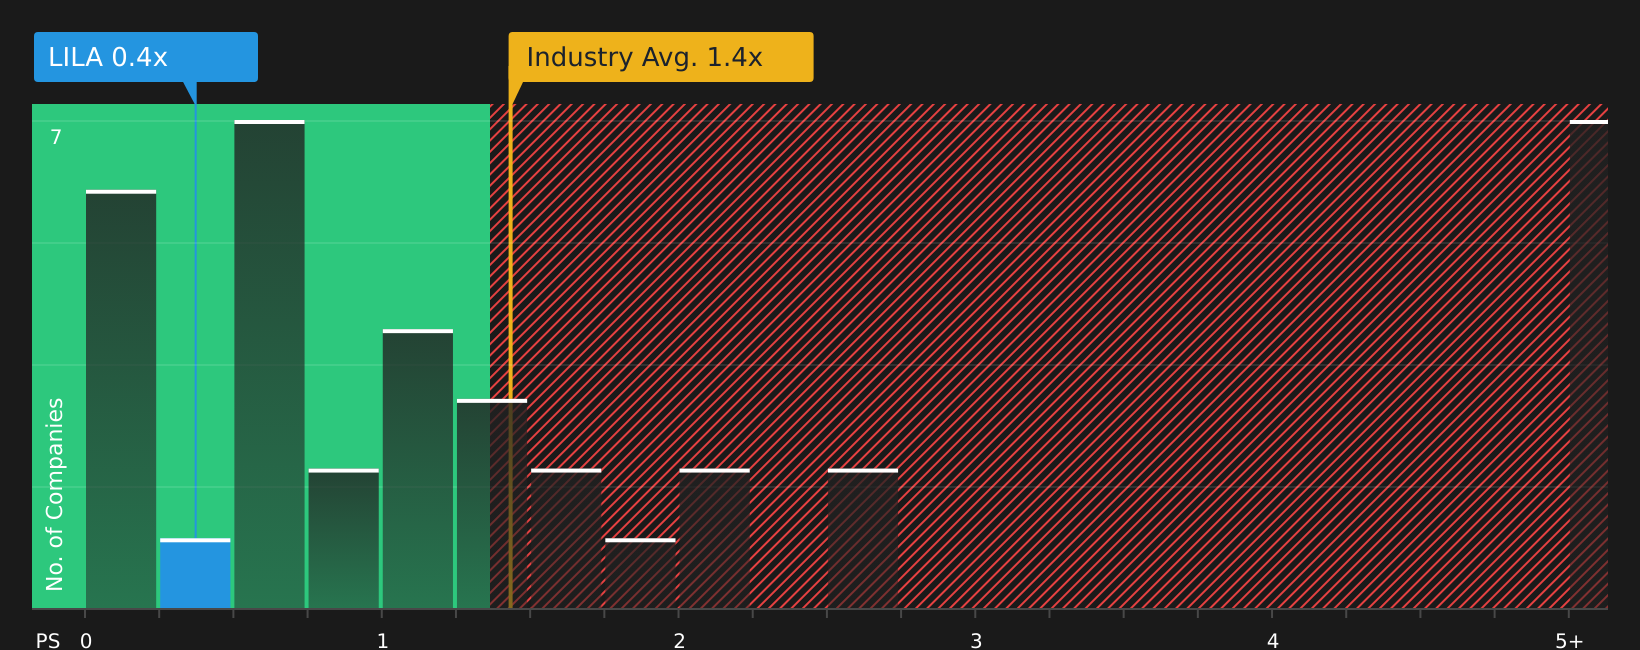Click the LILA 0.4x label
The image size is (1640, 650).
[146, 57]
